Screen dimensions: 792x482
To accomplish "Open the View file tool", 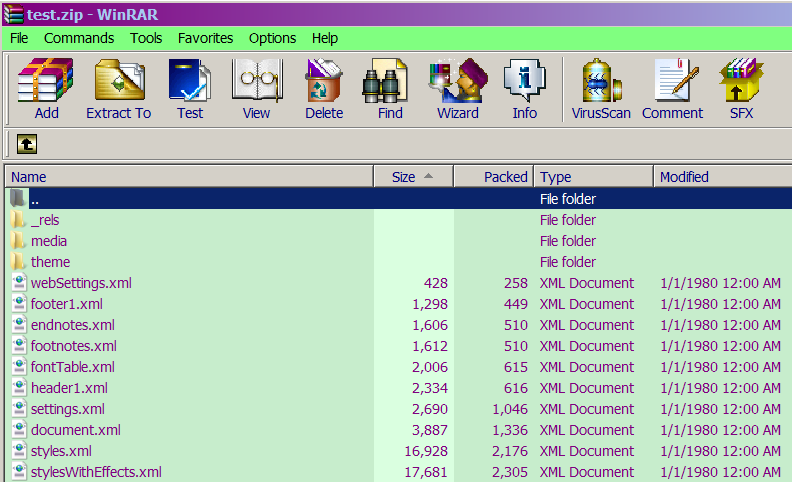I will (257, 81).
